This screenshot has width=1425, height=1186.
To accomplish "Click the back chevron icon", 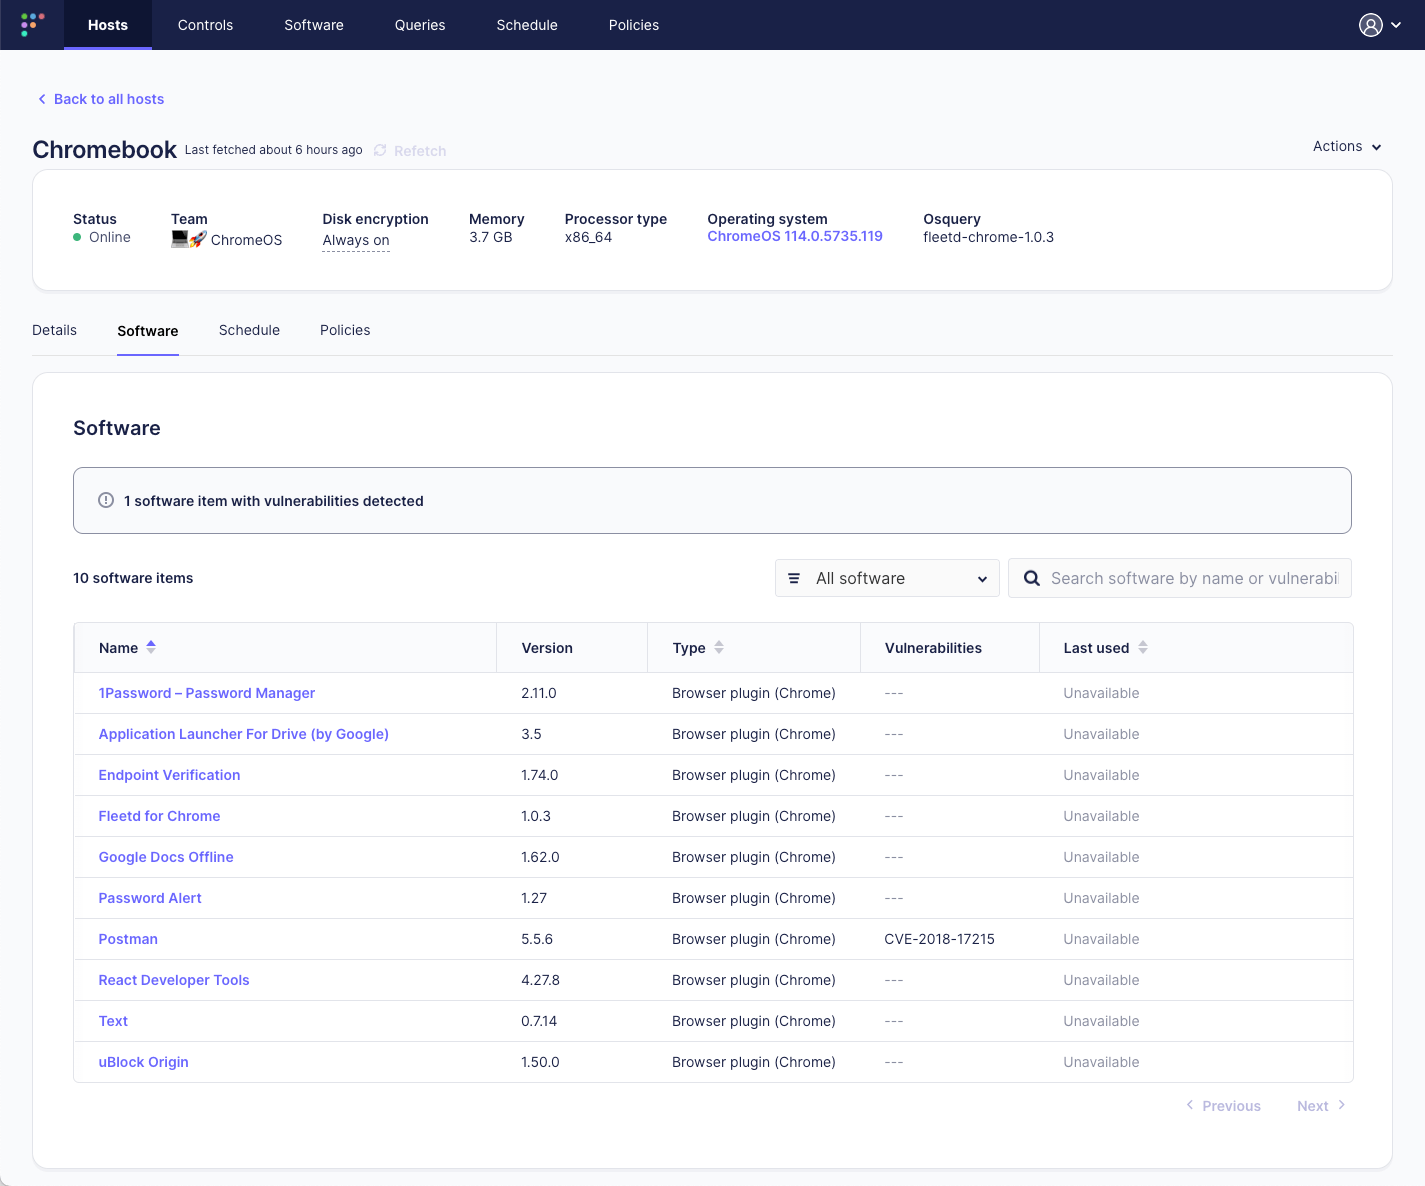I will pos(42,99).
